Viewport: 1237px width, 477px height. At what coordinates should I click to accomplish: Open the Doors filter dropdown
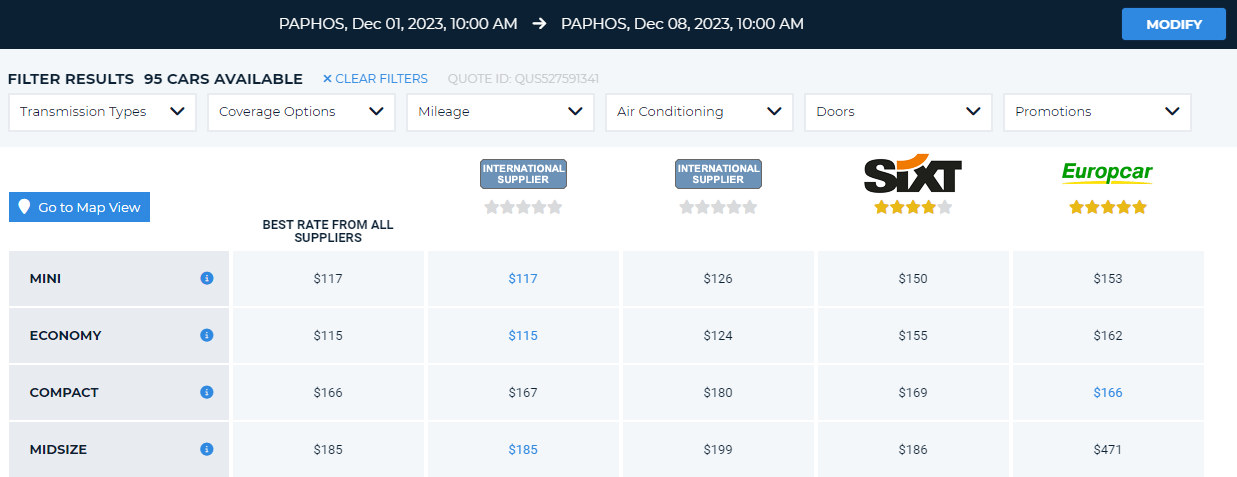(898, 112)
